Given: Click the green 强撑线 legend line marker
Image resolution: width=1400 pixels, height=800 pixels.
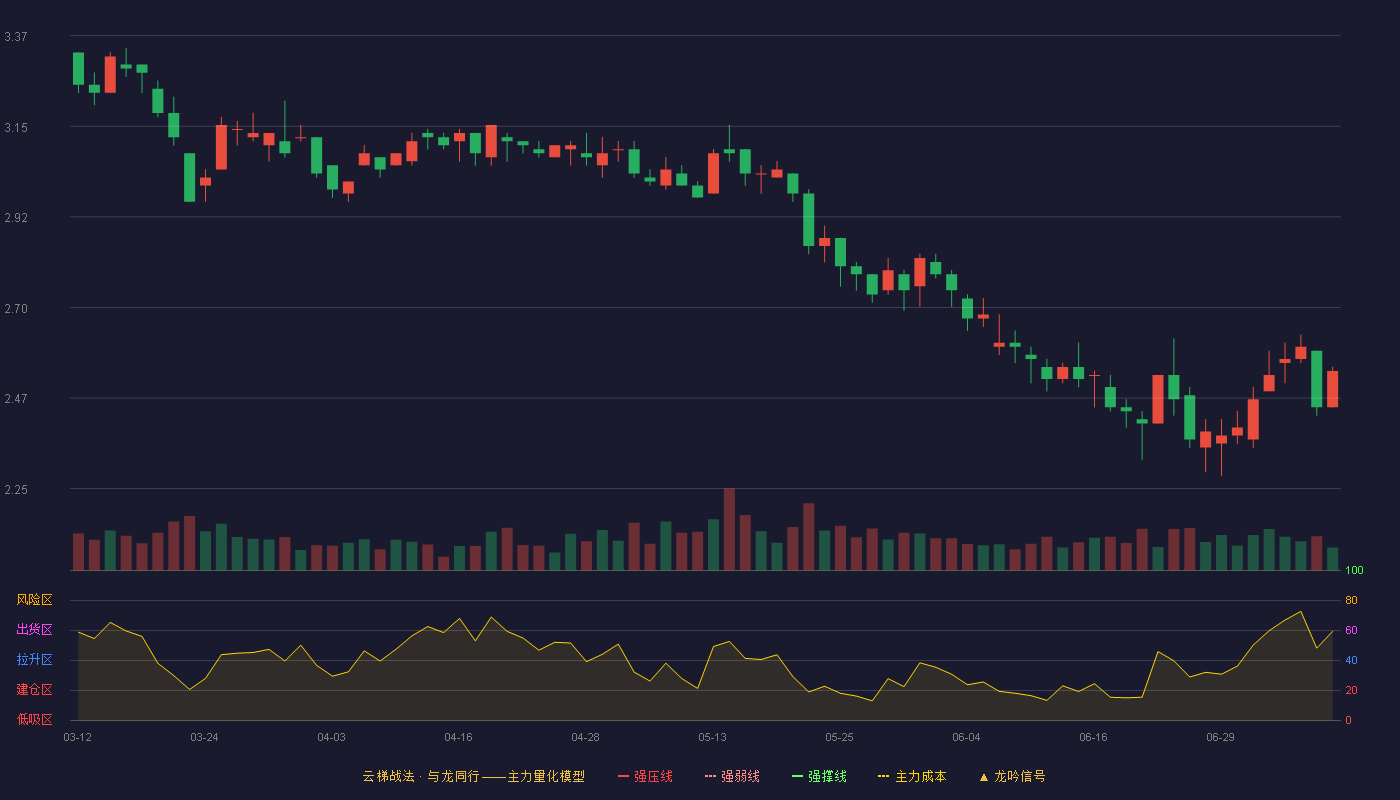Looking at the screenshot, I should pos(798,776).
